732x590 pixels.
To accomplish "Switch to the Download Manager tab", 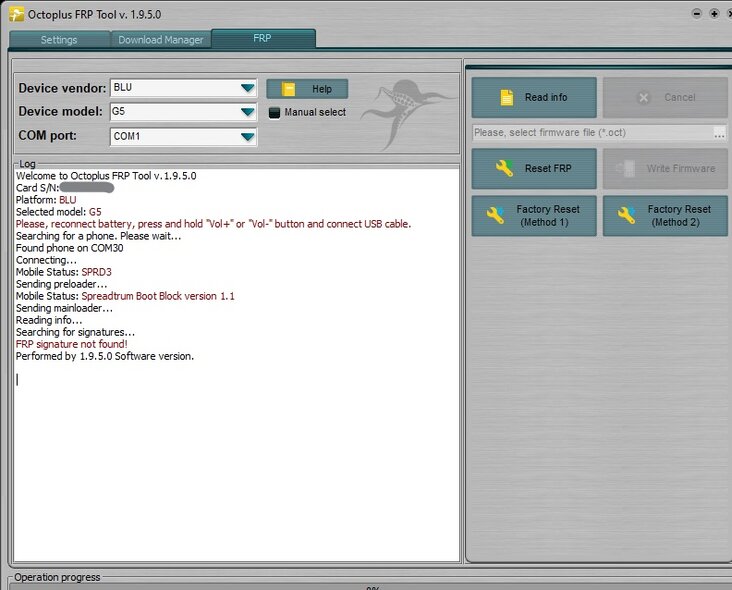I will (x=161, y=40).
